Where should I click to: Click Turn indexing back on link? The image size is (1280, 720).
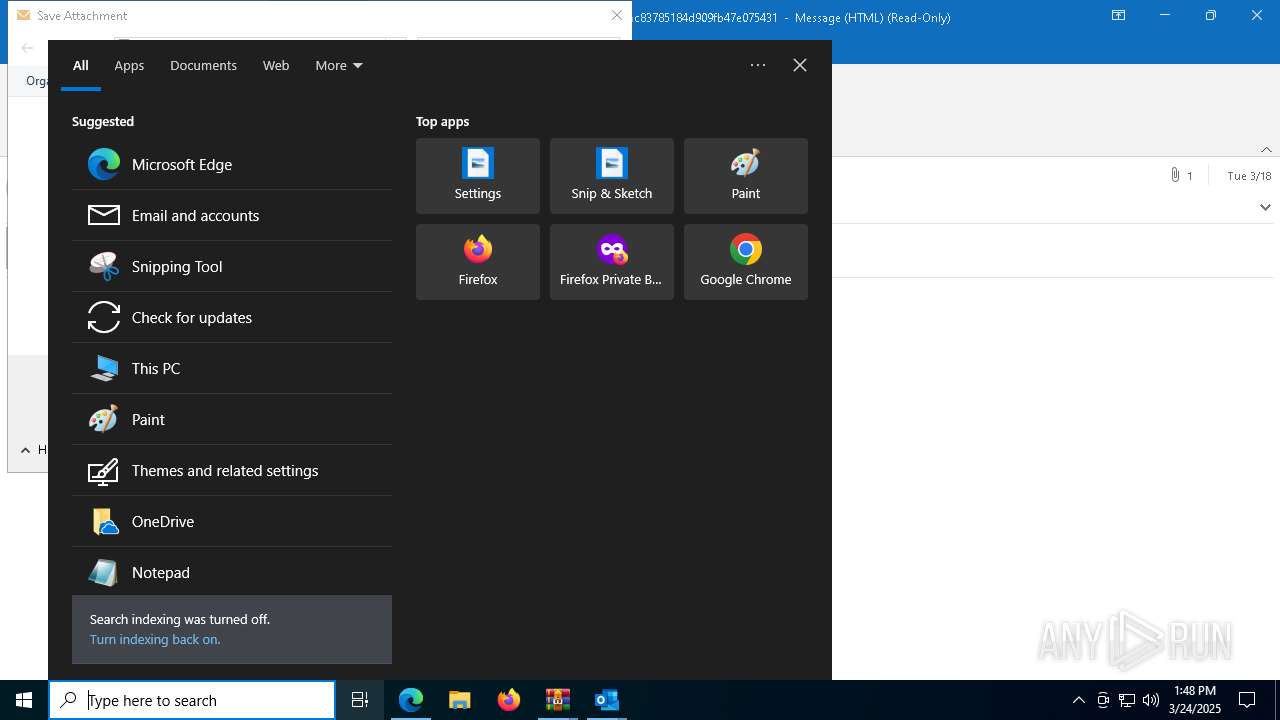point(155,639)
